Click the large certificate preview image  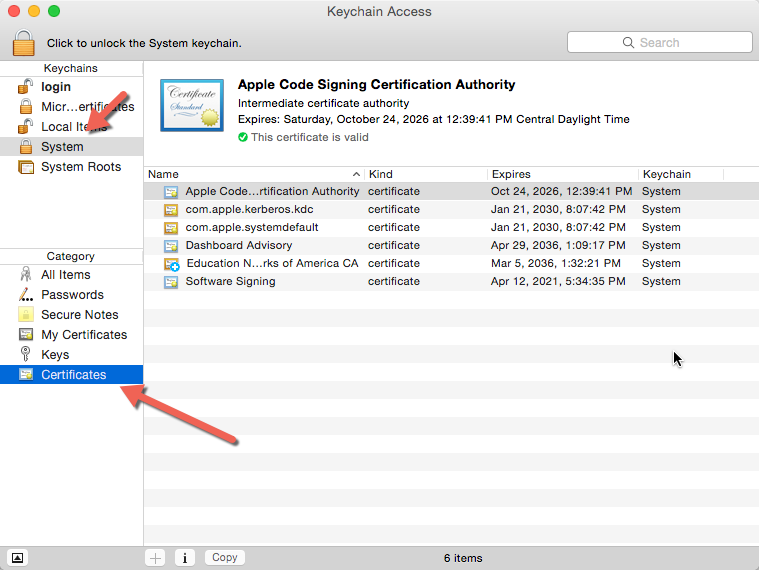click(192, 105)
